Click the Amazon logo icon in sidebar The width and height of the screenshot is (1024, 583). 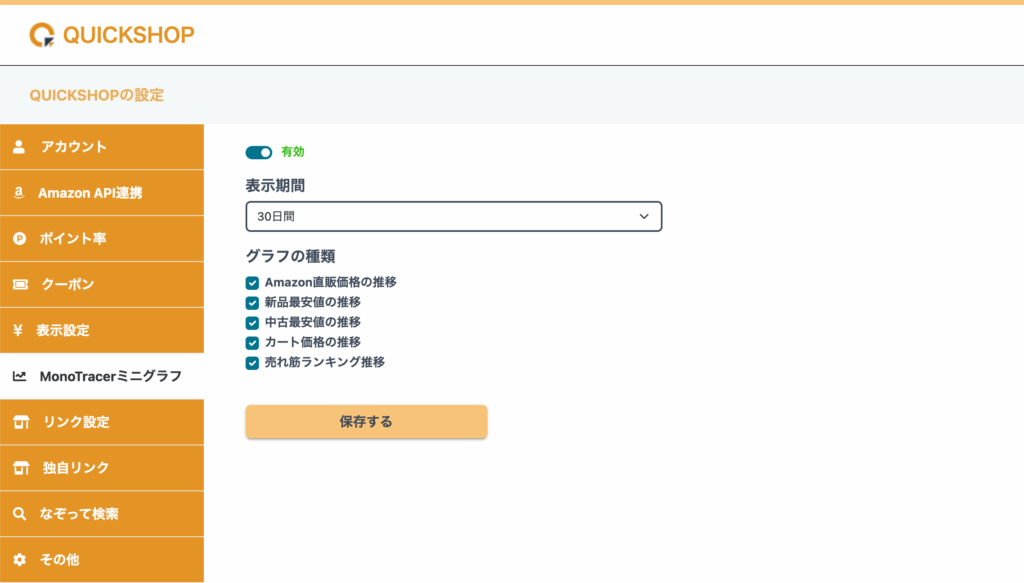click(x=19, y=193)
